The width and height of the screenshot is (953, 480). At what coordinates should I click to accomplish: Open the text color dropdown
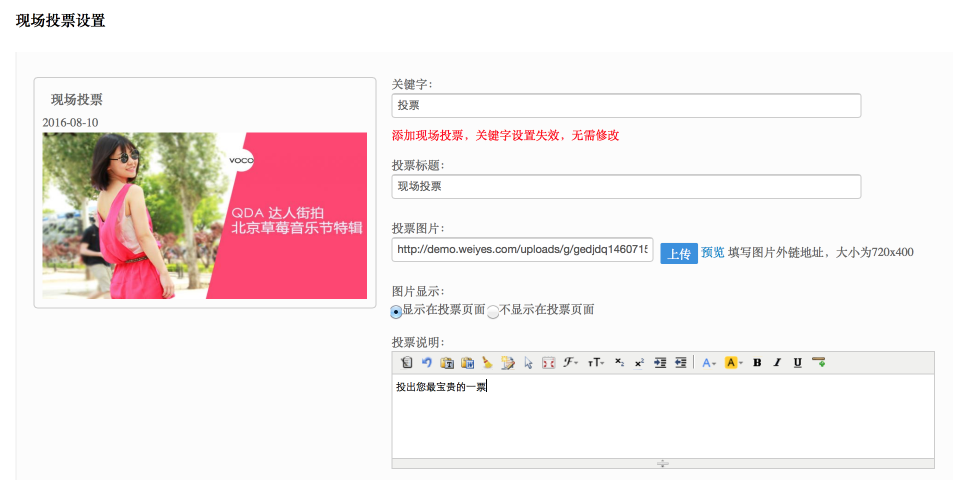coord(709,363)
